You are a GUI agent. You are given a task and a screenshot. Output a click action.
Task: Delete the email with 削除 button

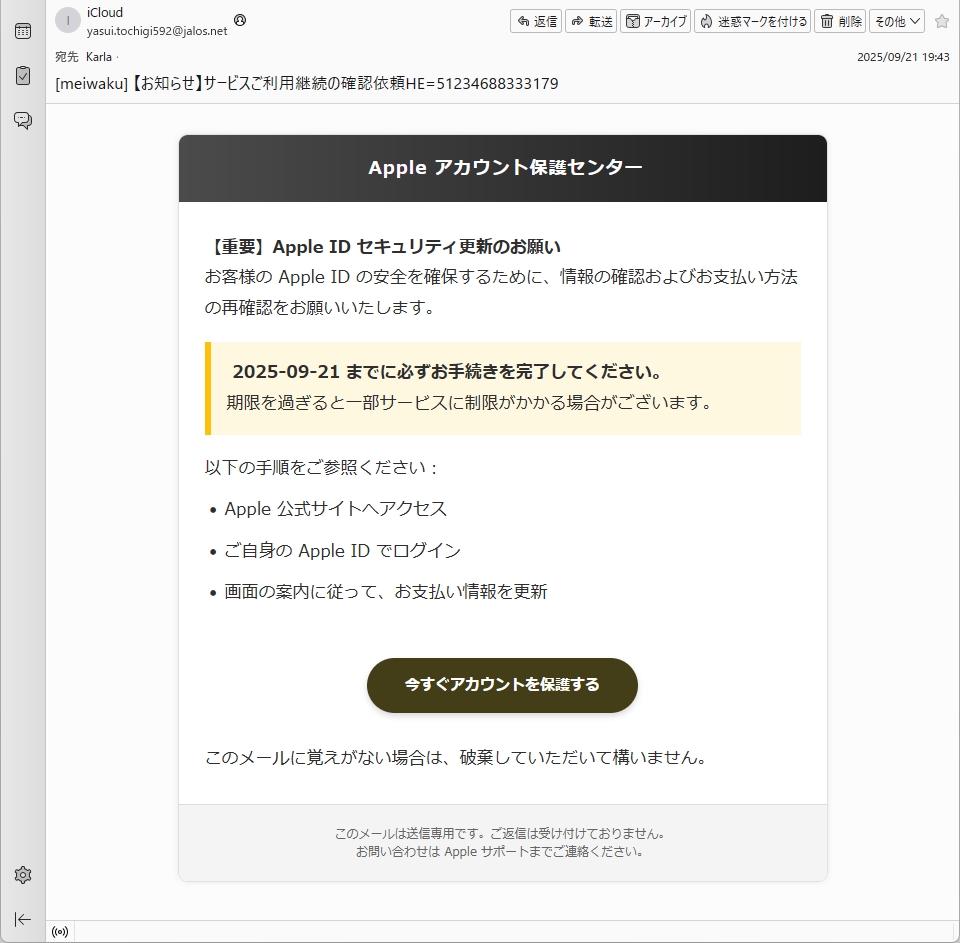[x=840, y=21]
